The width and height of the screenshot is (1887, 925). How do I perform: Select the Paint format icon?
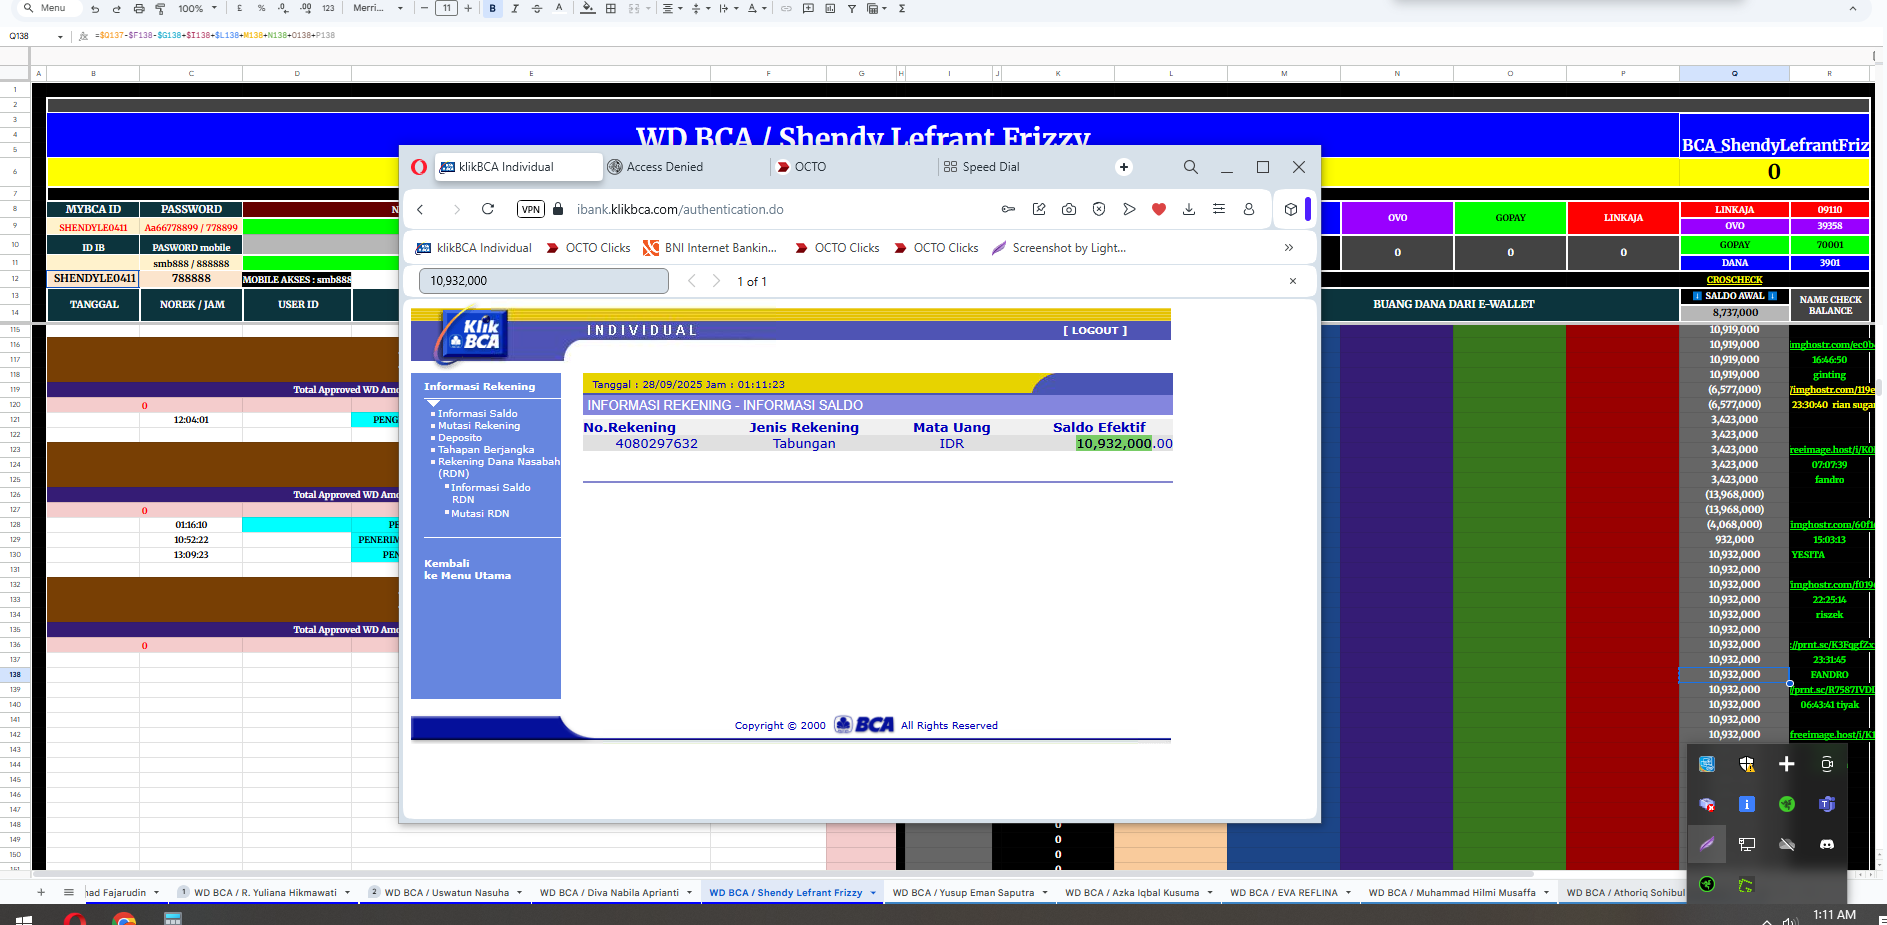[159, 8]
